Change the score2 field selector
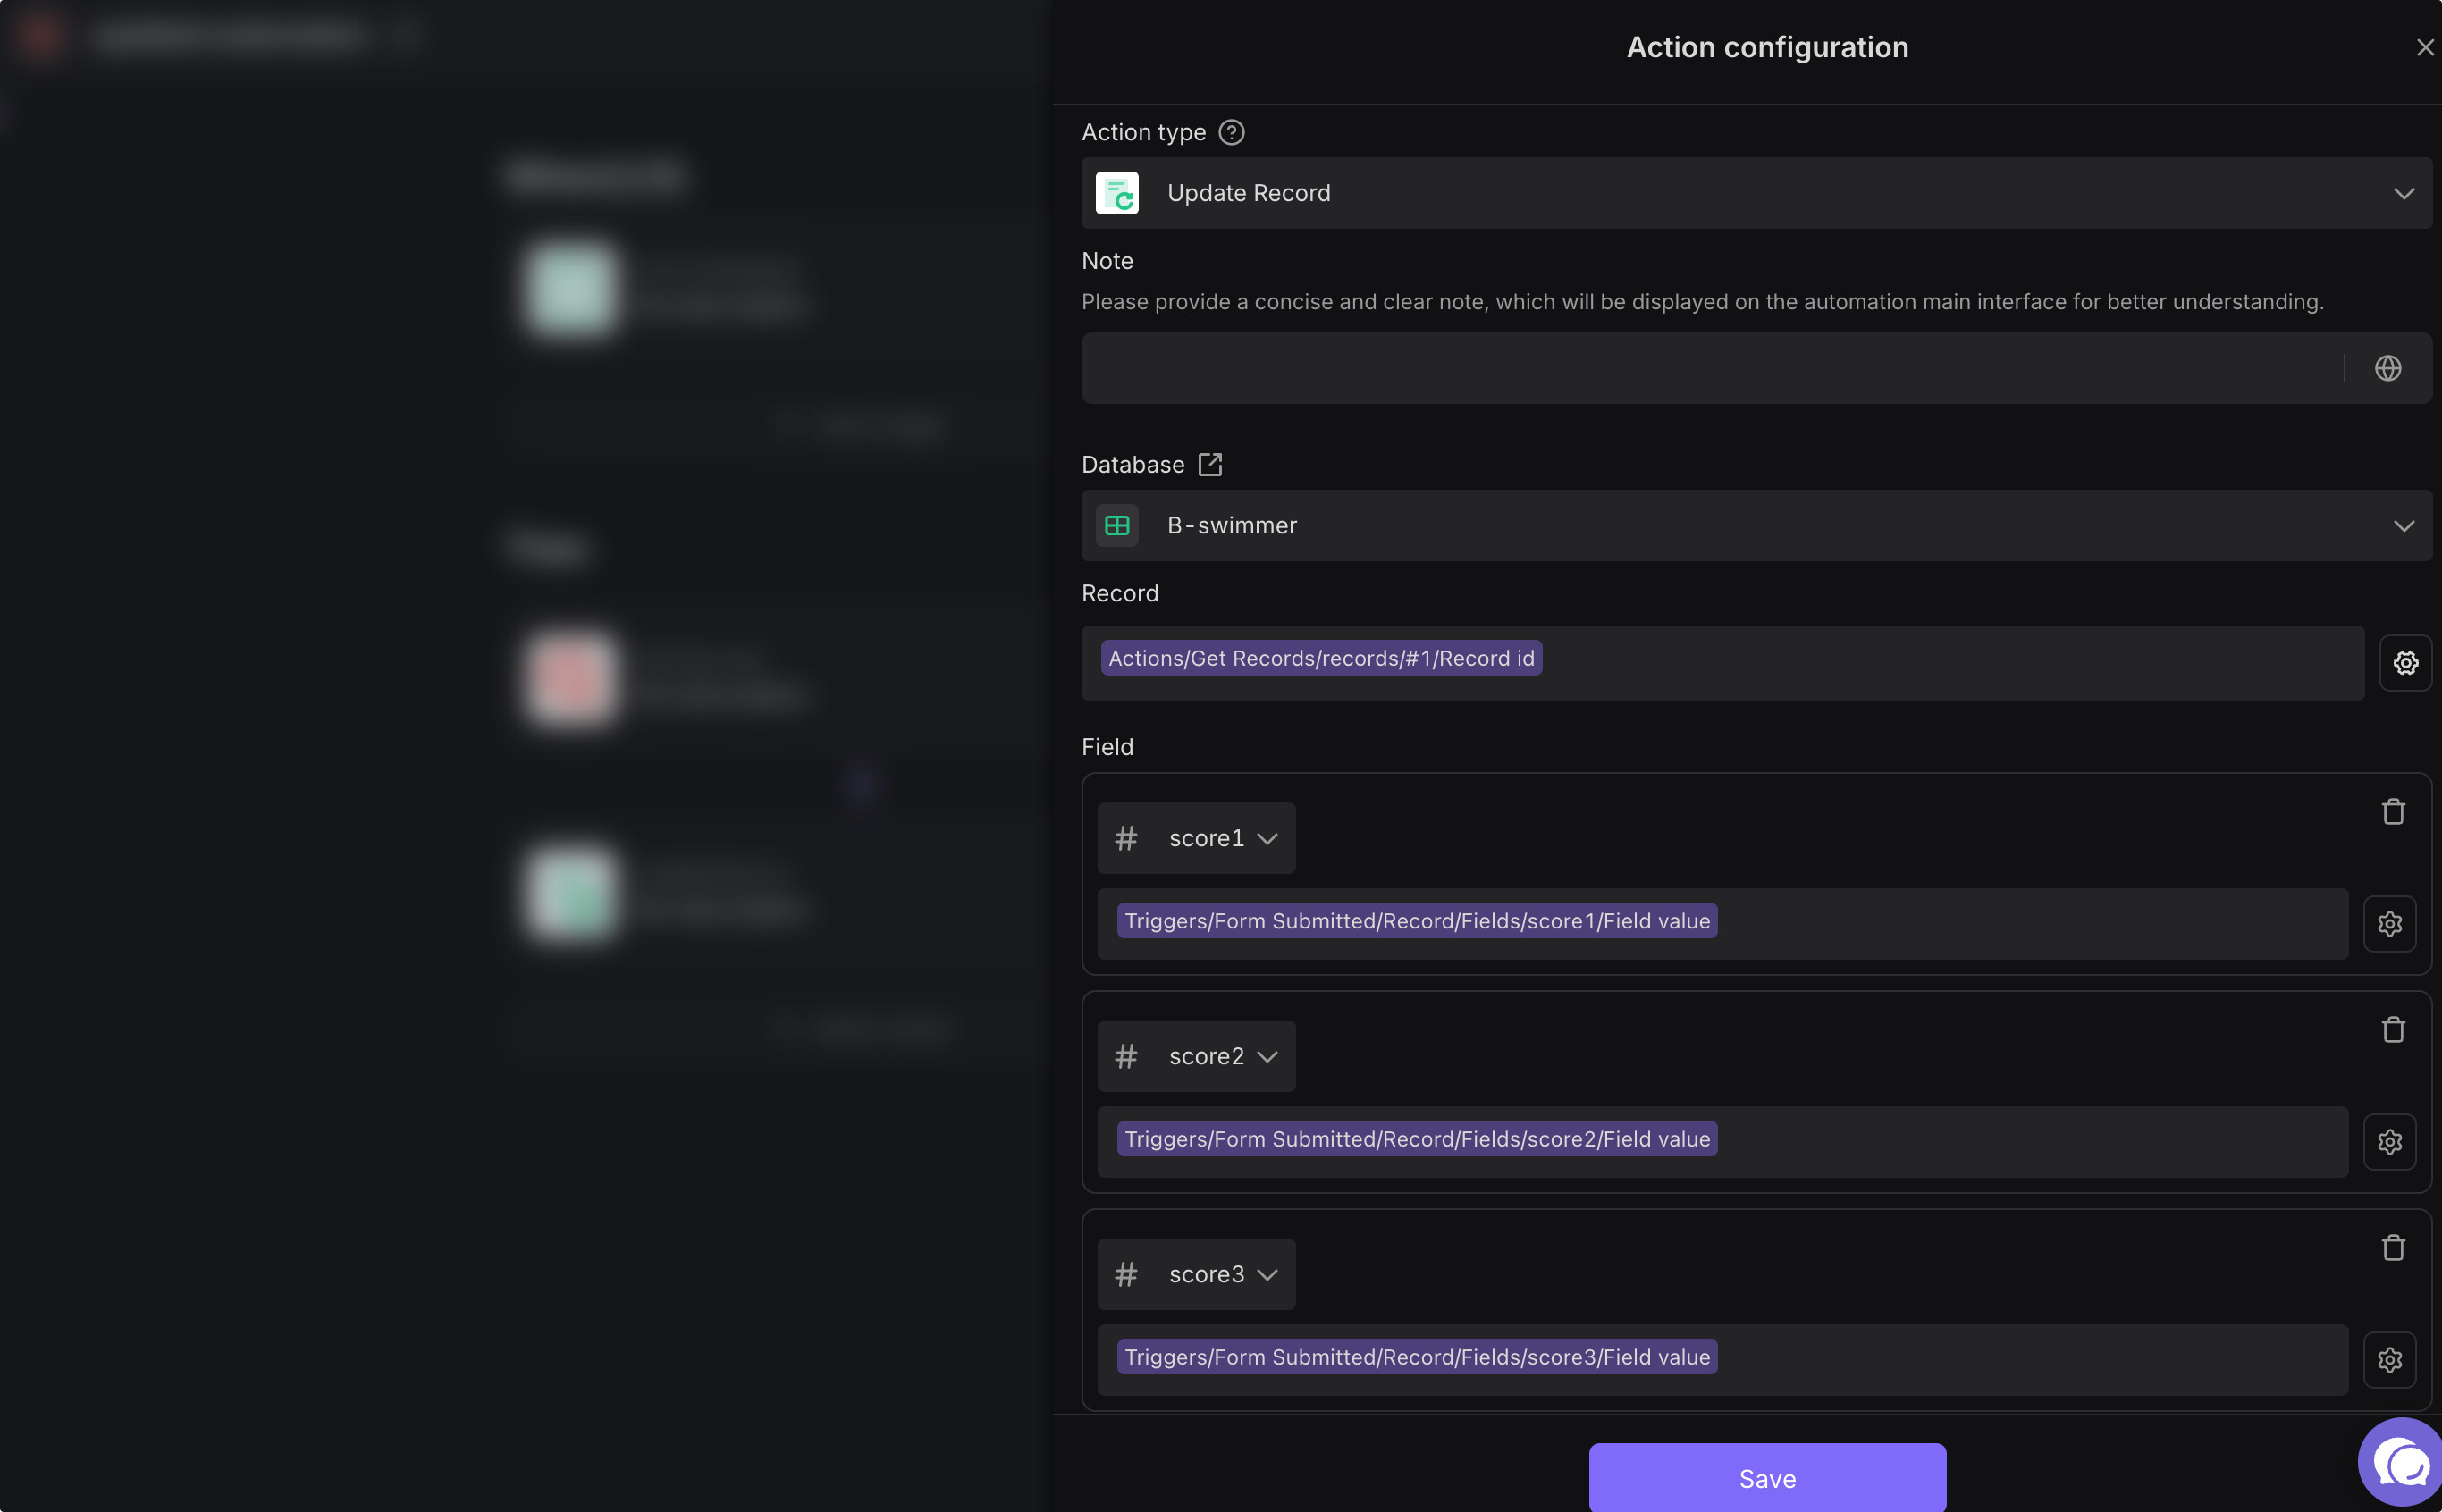2442x1512 pixels. [x=1196, y=1056]
